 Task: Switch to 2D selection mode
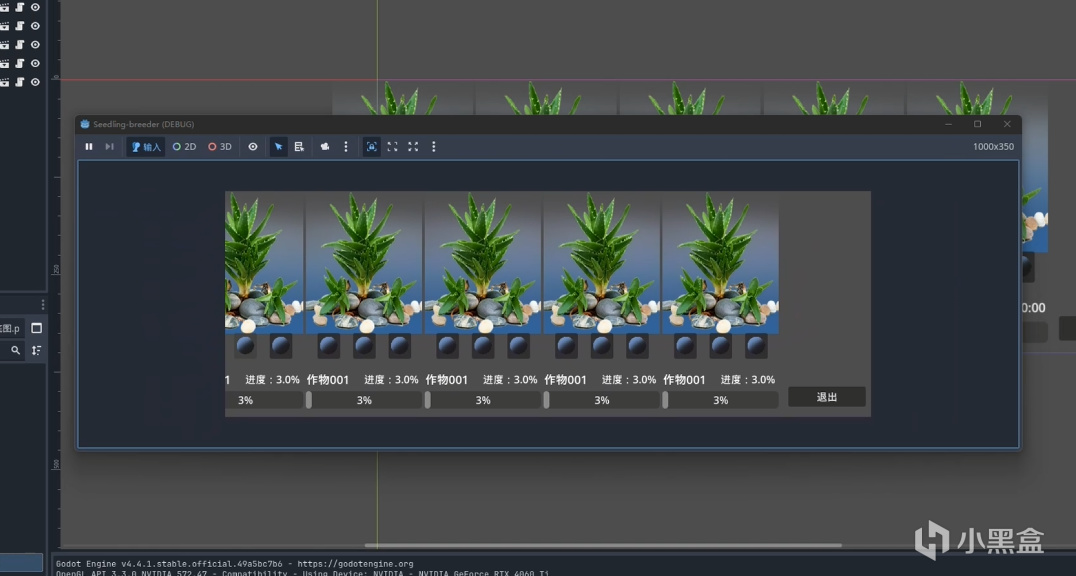point(184,147)
